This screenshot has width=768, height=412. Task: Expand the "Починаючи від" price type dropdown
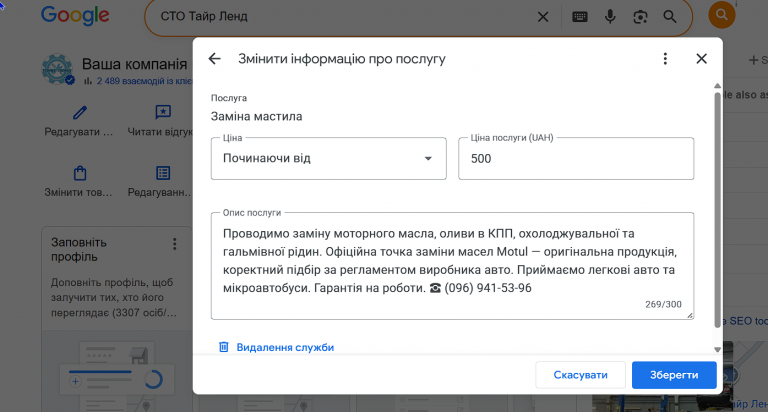pos(329,159)
